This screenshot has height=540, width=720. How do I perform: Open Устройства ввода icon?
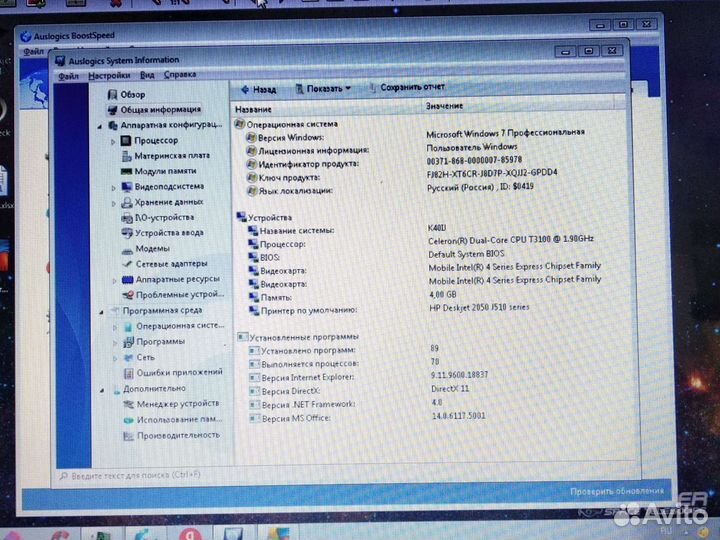coord(128,233)
